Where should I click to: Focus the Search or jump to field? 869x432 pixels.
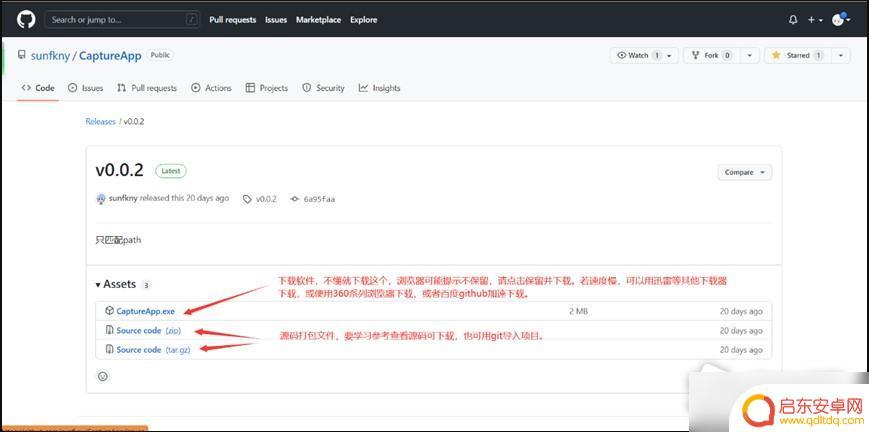[122, 19]
